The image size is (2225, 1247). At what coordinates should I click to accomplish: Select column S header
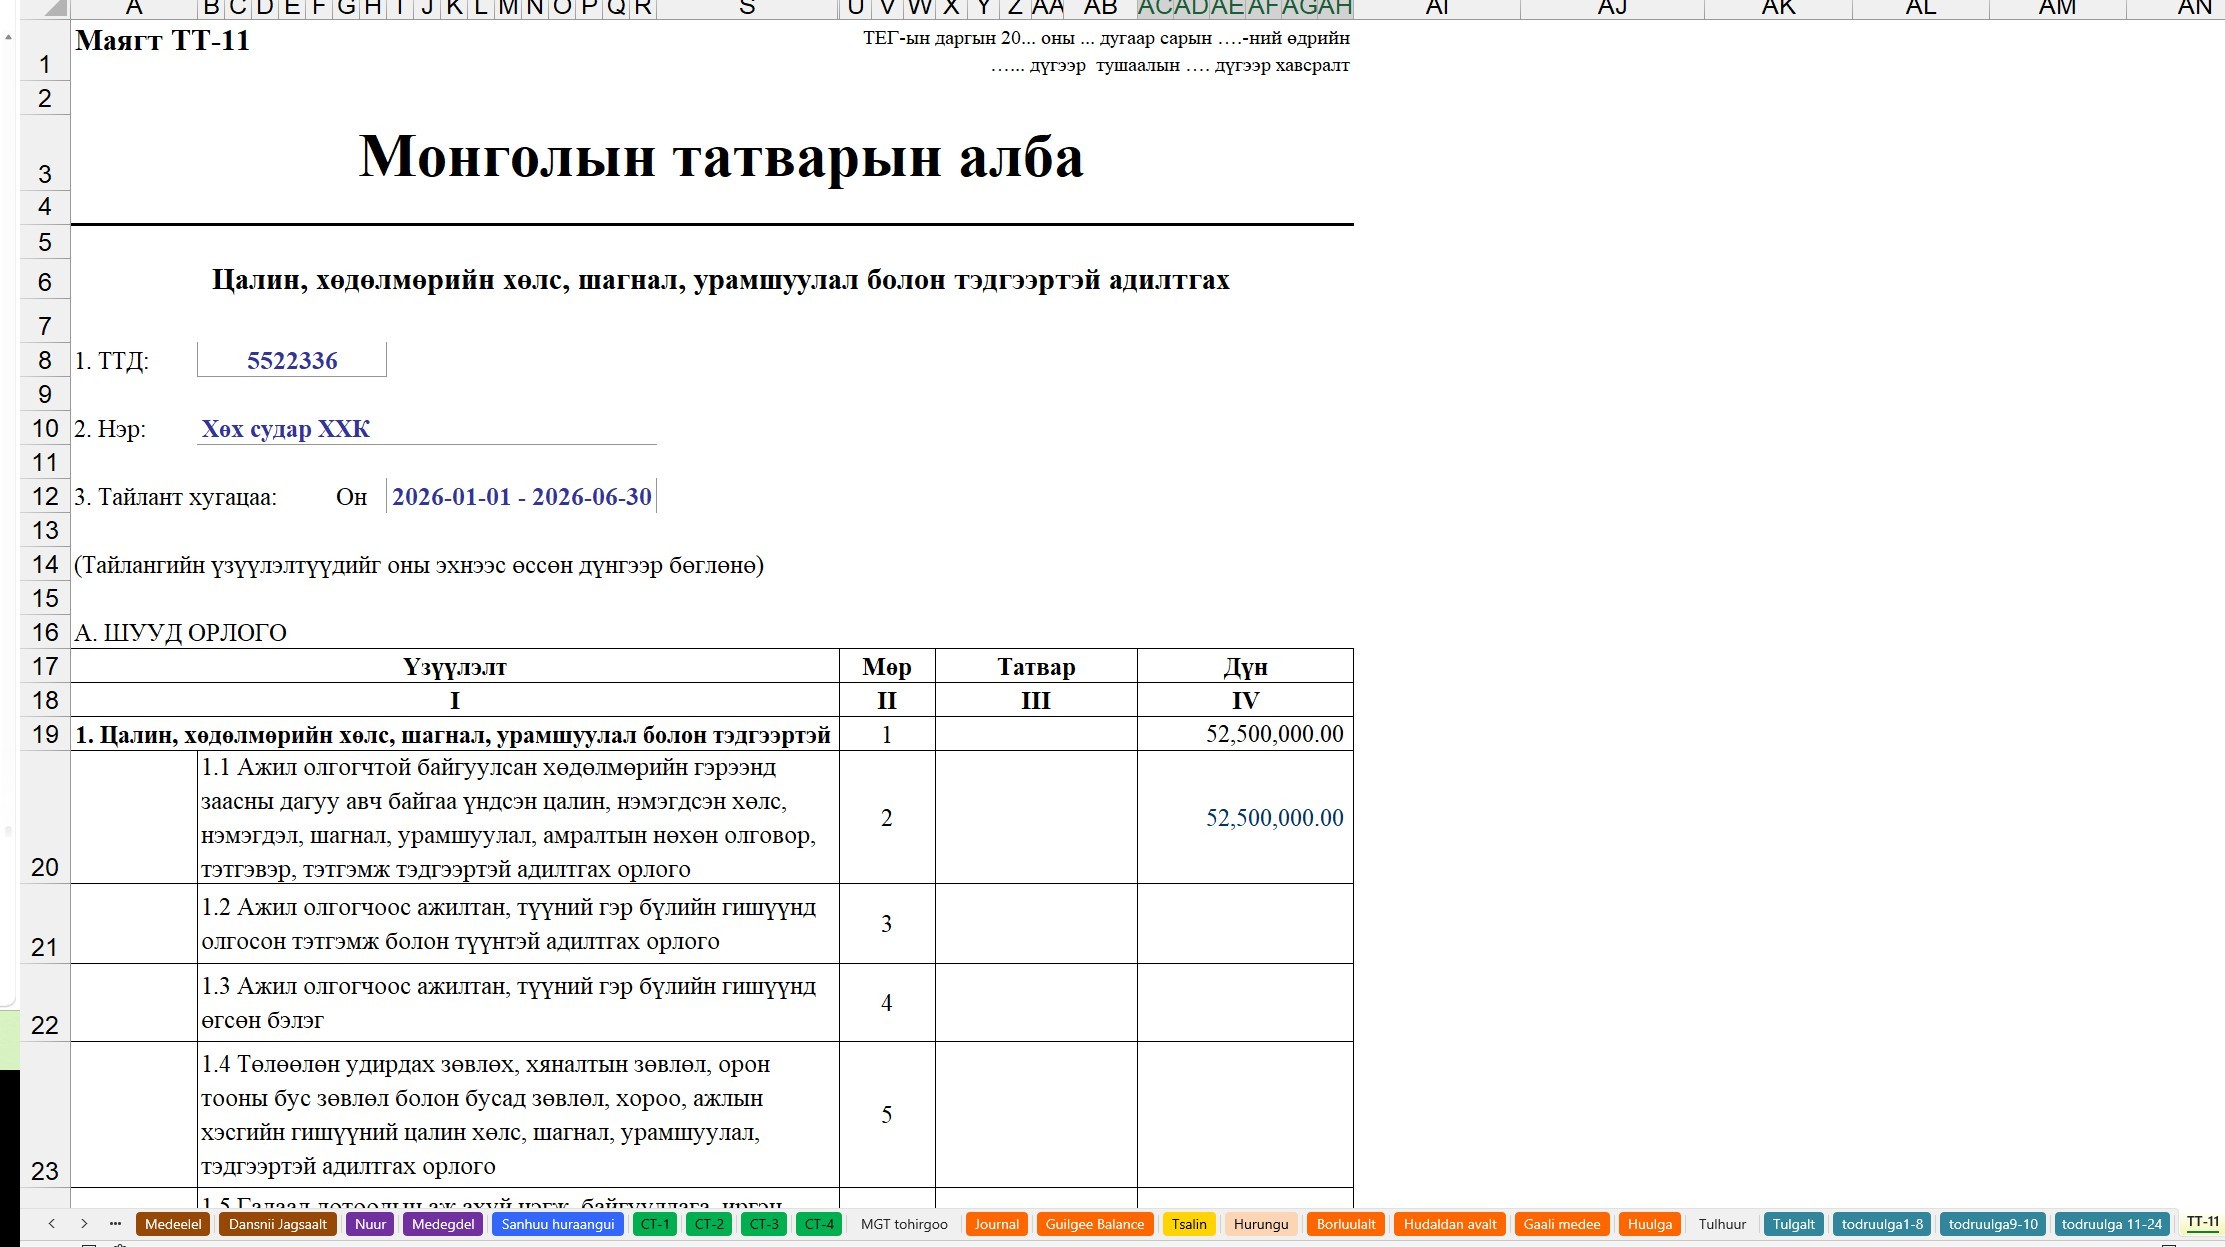coord(747,8)
